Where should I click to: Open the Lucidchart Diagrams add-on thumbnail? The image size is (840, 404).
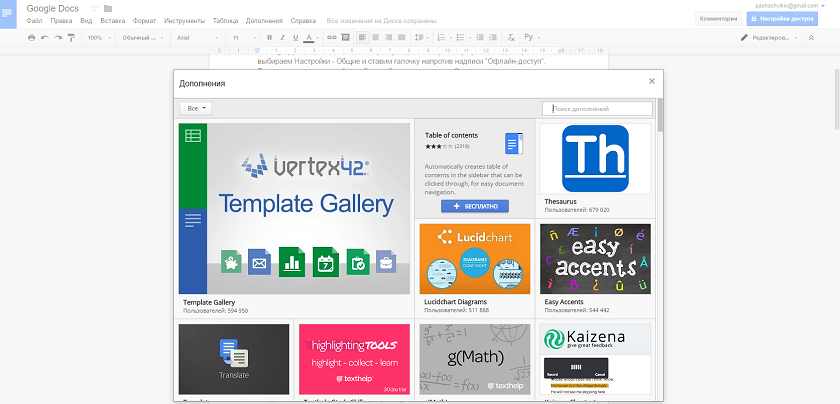475,259
